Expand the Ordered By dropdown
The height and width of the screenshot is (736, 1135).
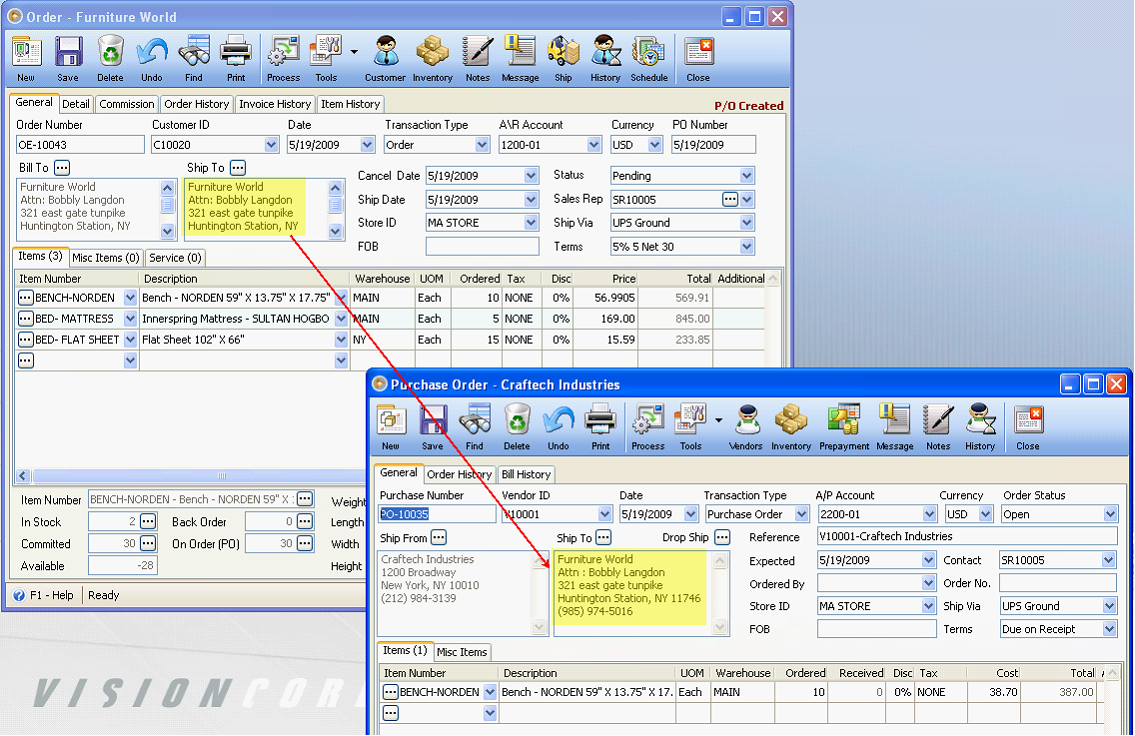(929, 583)
